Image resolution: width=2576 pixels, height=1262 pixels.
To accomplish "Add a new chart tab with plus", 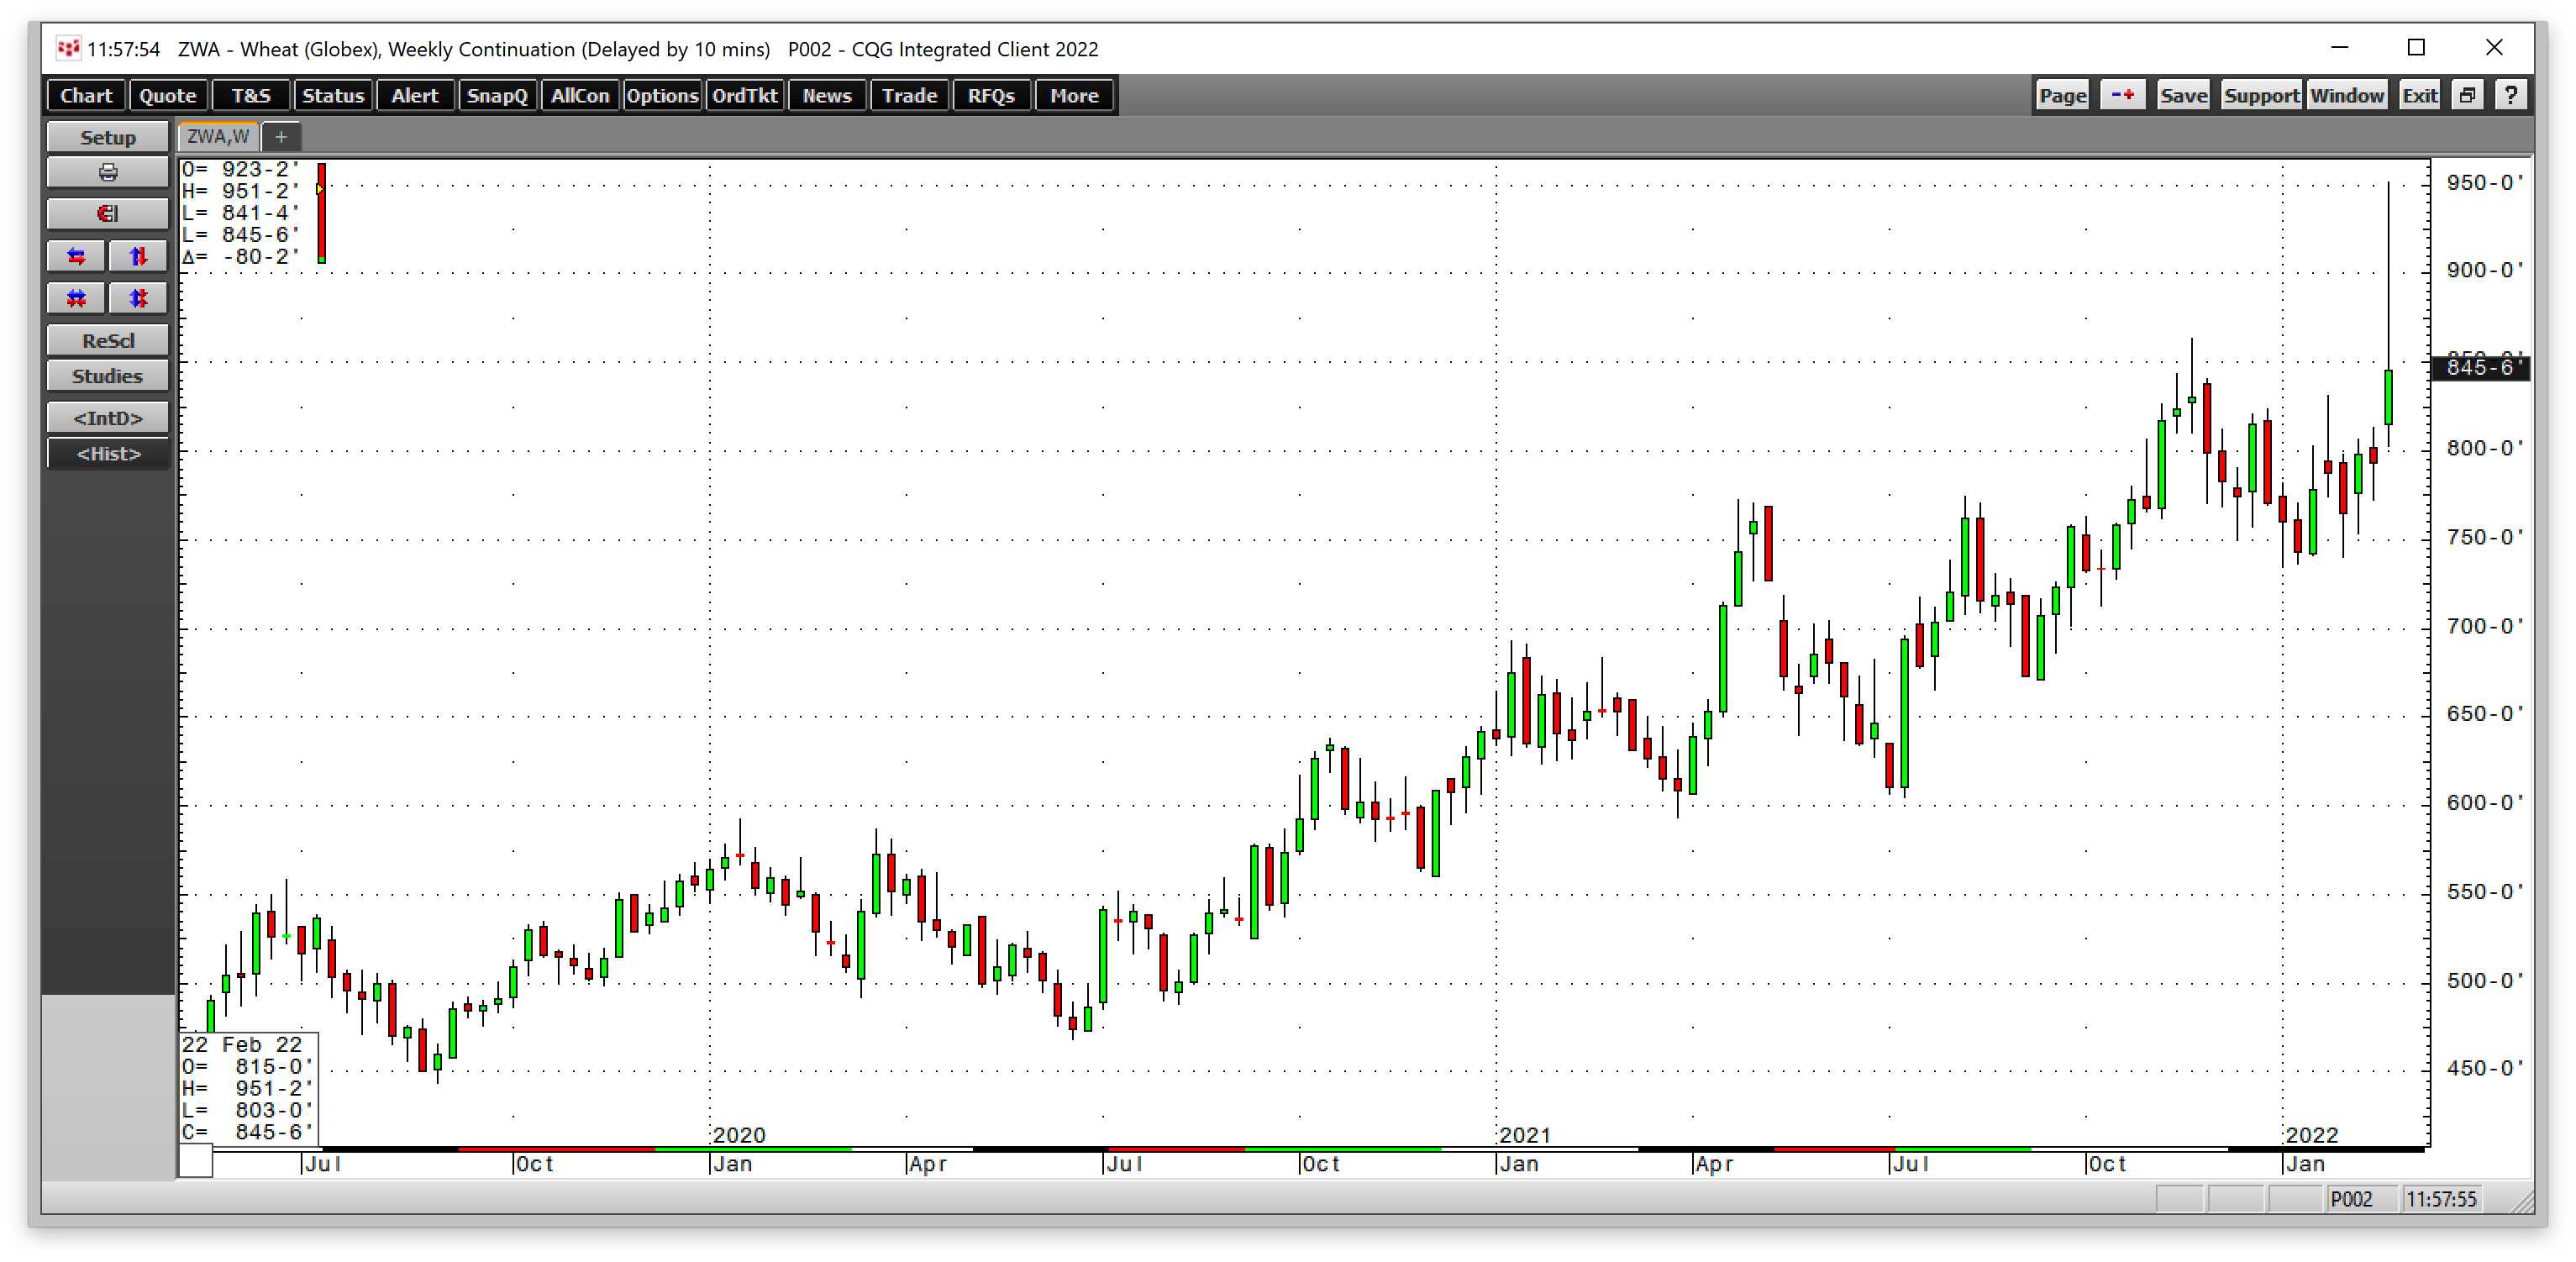I will [x=281, y=137].
